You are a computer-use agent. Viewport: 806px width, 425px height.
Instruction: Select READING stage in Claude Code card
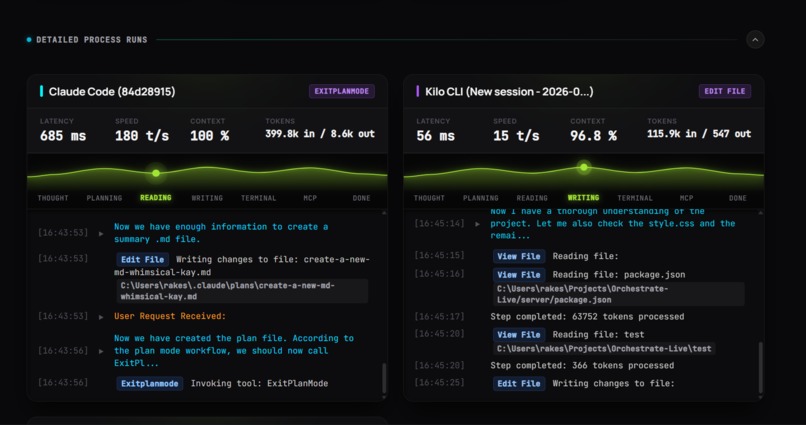[156, 198]
